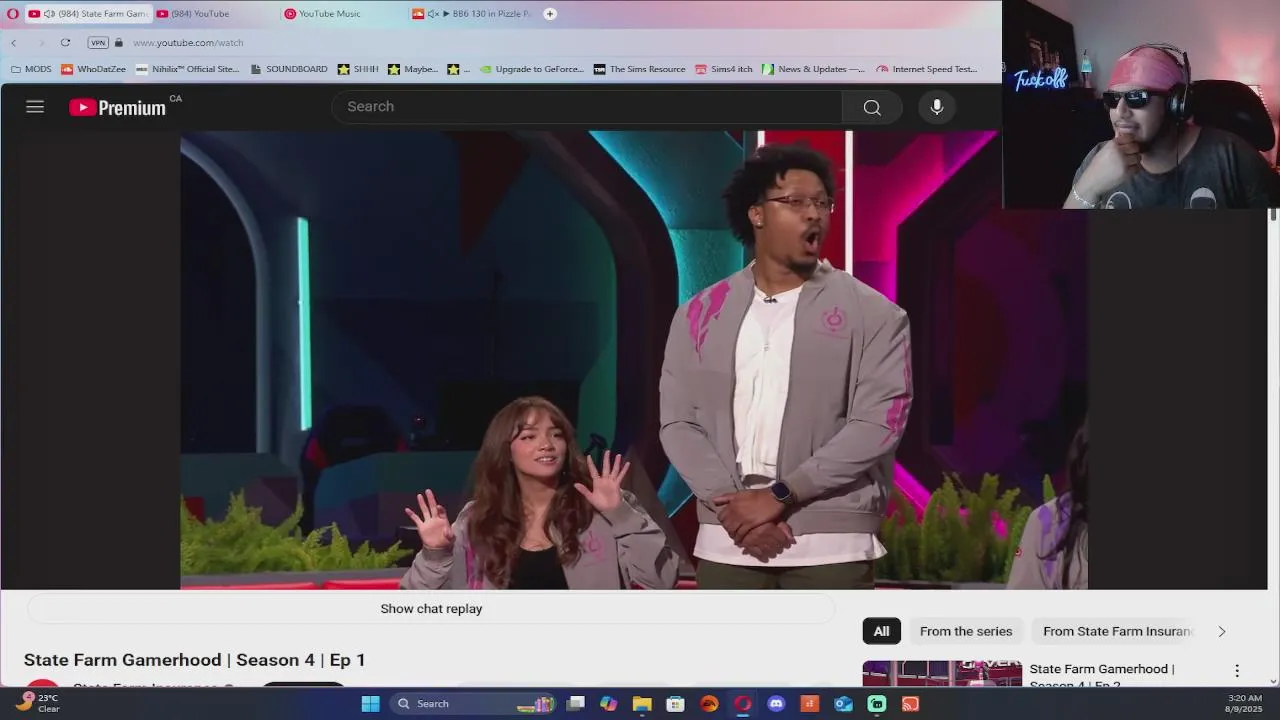Open the Internet Speed Test bookmark
This screenshot has height=720, width=1280.
927,69
